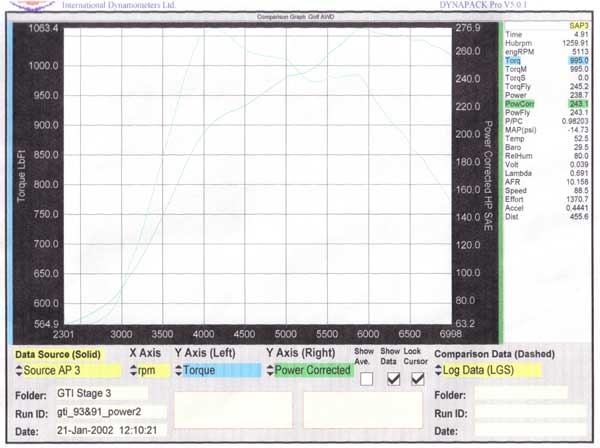The height and width of the screenshot is (448, 600).
Task: Click the Speed row label
Action: 515,191
